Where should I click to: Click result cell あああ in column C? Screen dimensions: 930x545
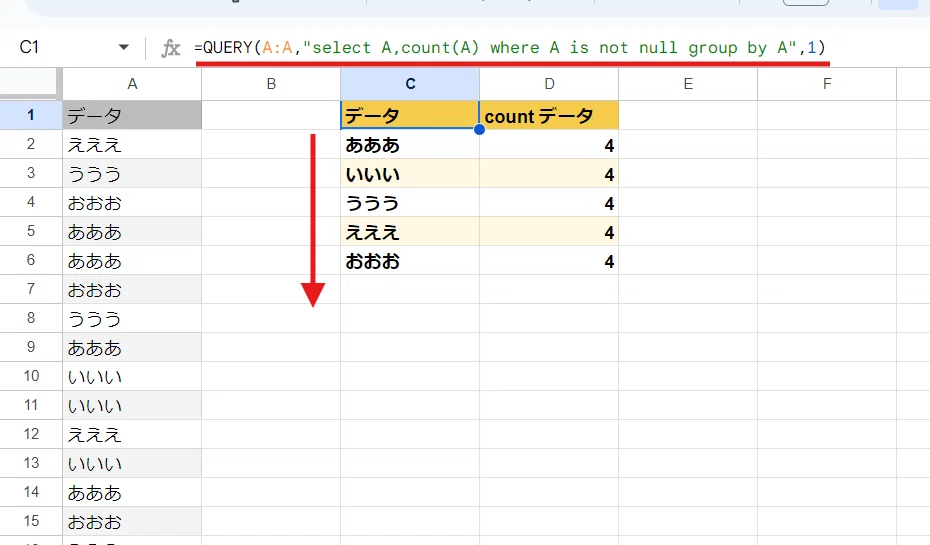(410, 144)
